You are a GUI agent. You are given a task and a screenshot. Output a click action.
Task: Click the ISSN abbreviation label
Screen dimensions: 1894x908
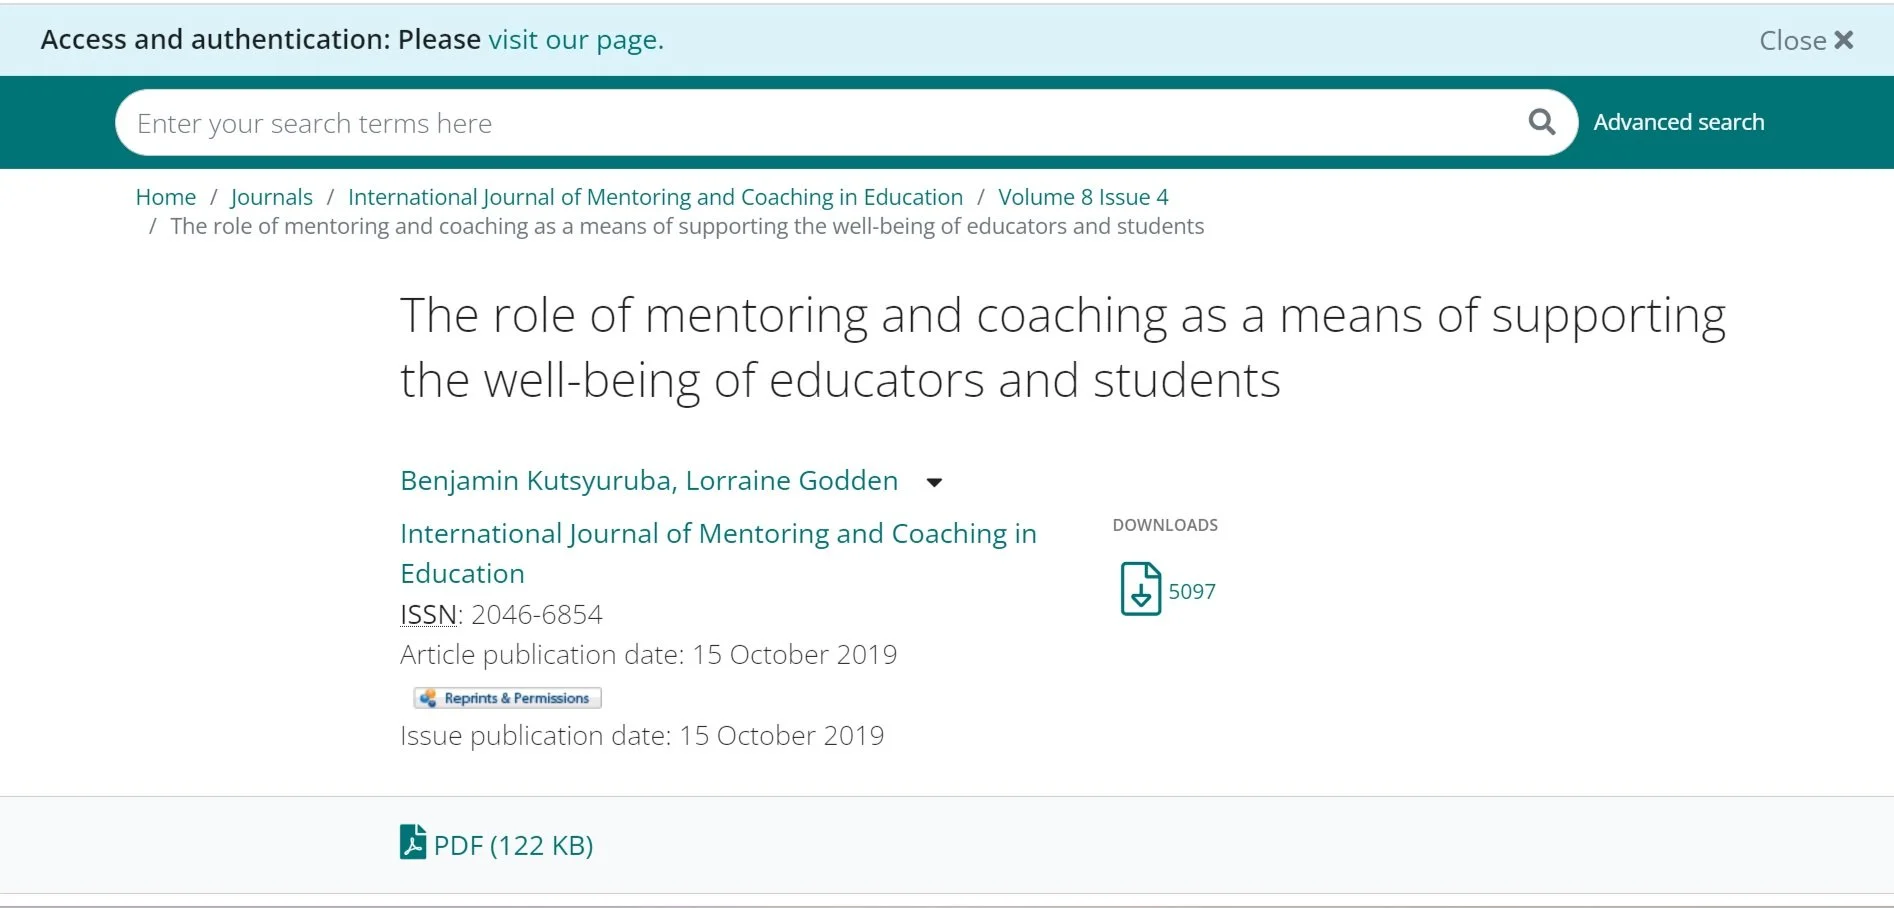(x=429, y=614)
